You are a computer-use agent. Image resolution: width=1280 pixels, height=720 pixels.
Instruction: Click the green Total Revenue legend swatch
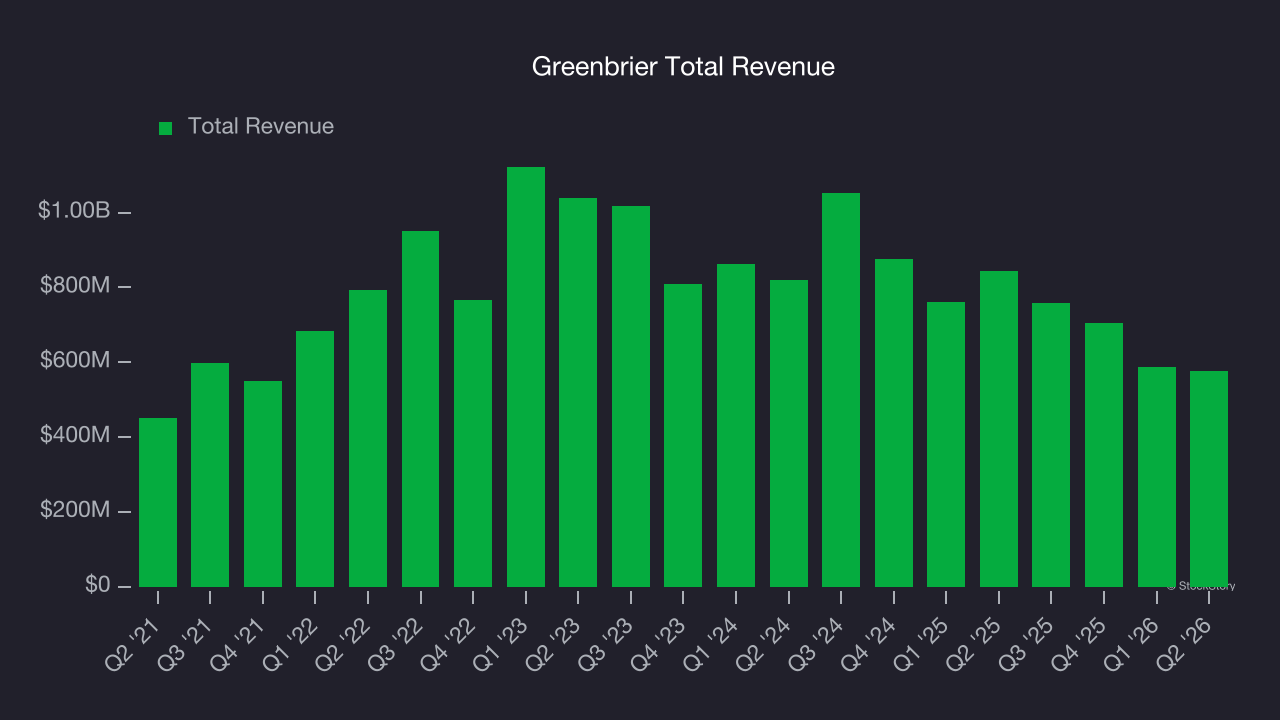coord(166,128)
